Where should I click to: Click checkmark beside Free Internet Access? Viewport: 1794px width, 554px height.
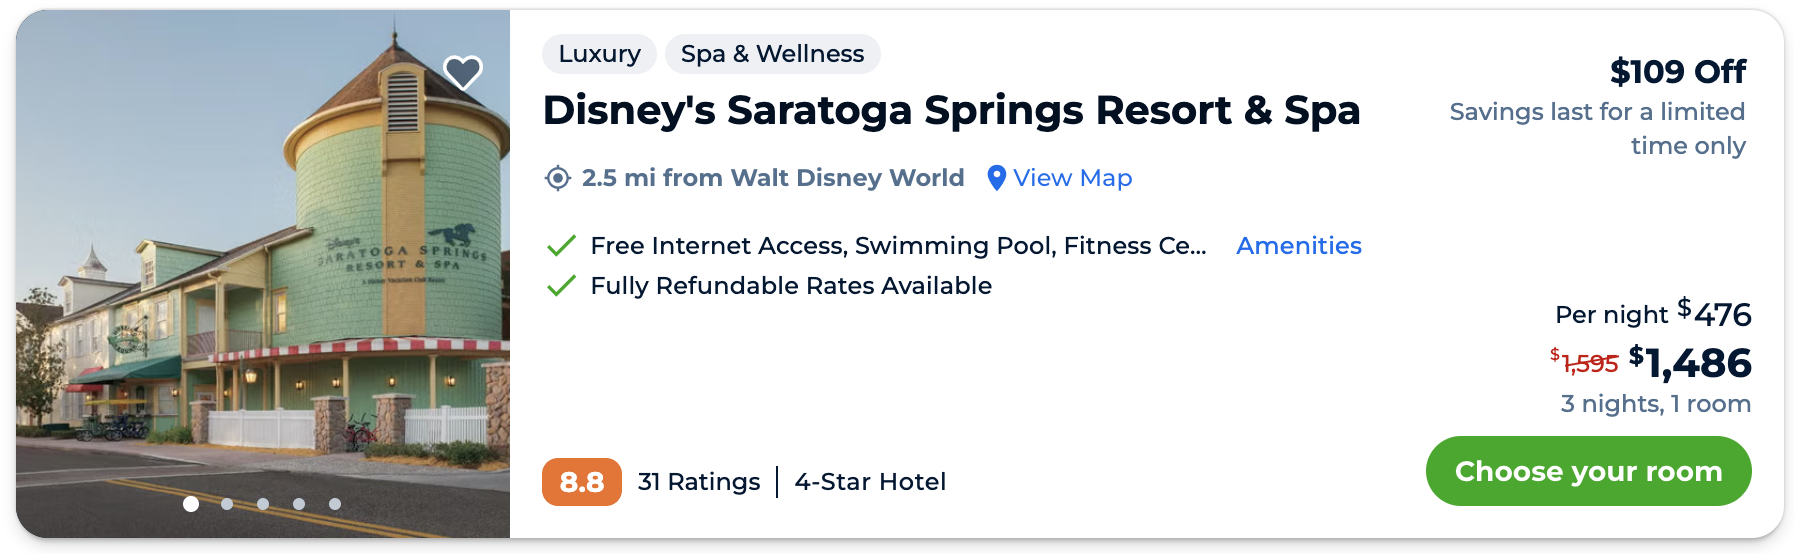(x=561, y=246)
